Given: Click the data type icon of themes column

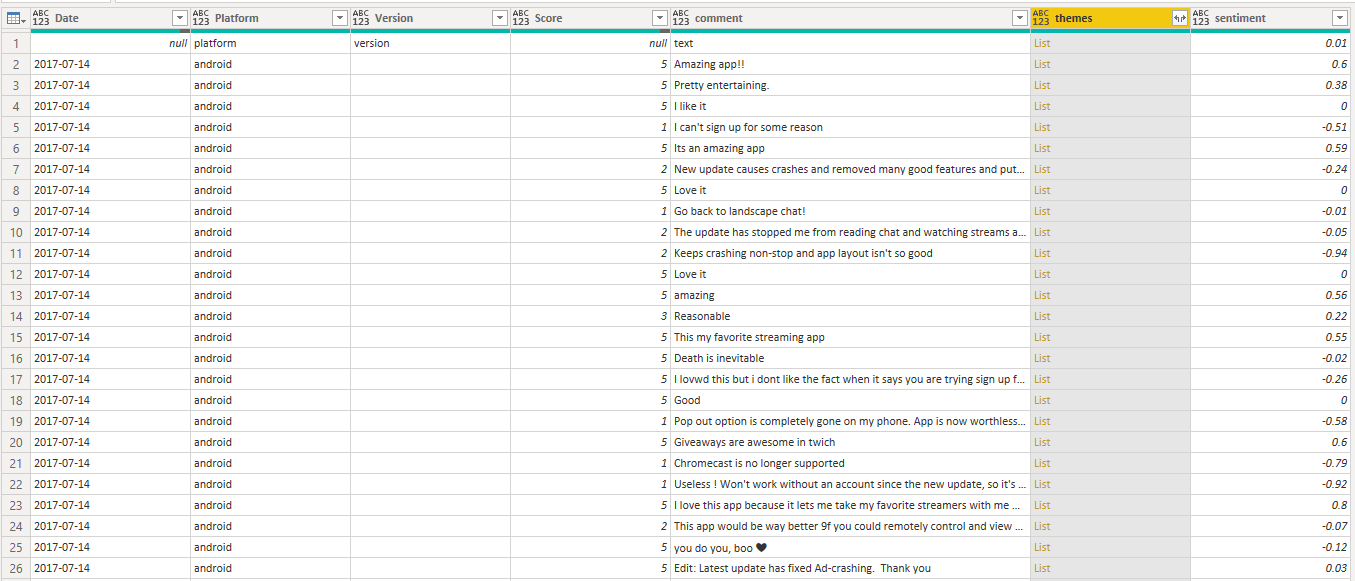Looking at the screenshot, I should [x=1041, y=18].
